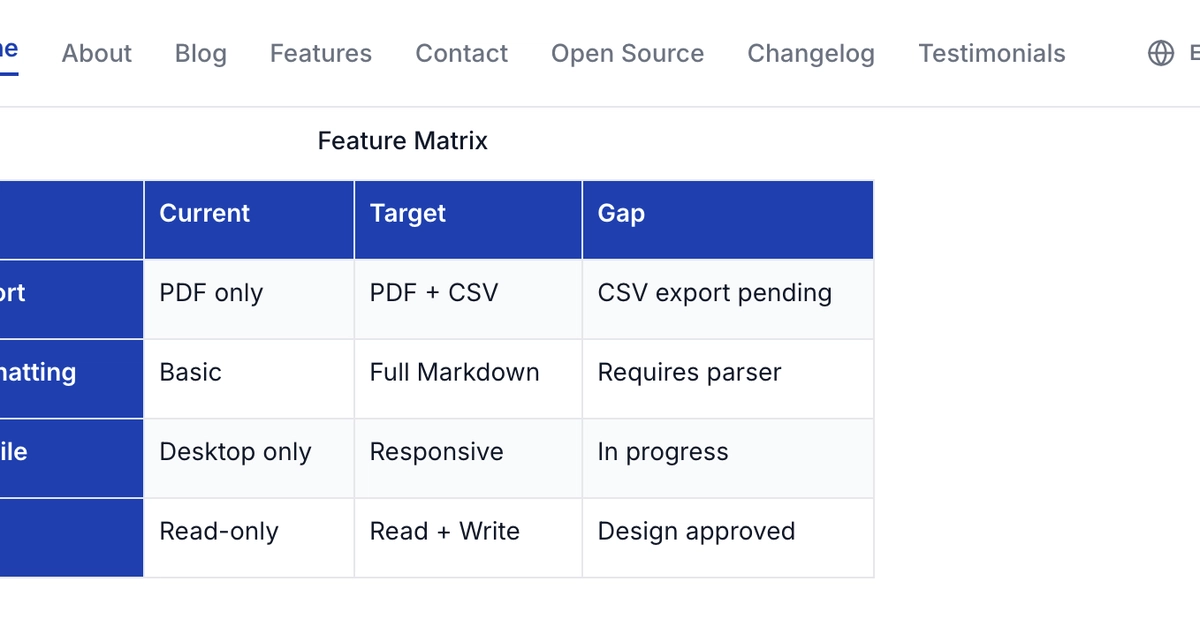The height and width of the screenshot is (627, 1200).
Task: Select the Current column header
Action: 249,220
